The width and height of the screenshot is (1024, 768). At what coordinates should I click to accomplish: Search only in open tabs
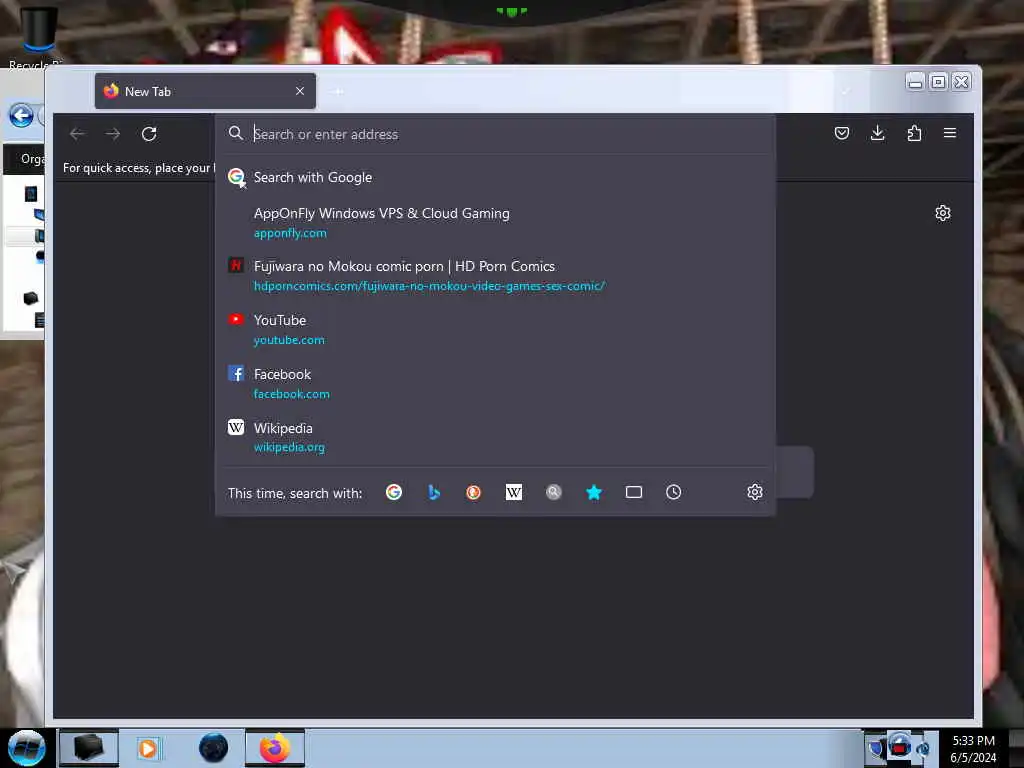(633, 492)
